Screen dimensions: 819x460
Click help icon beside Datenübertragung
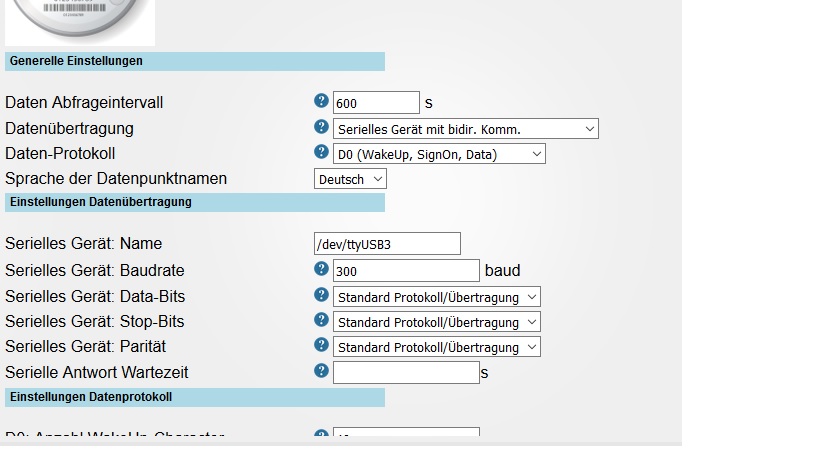[321, 127]
